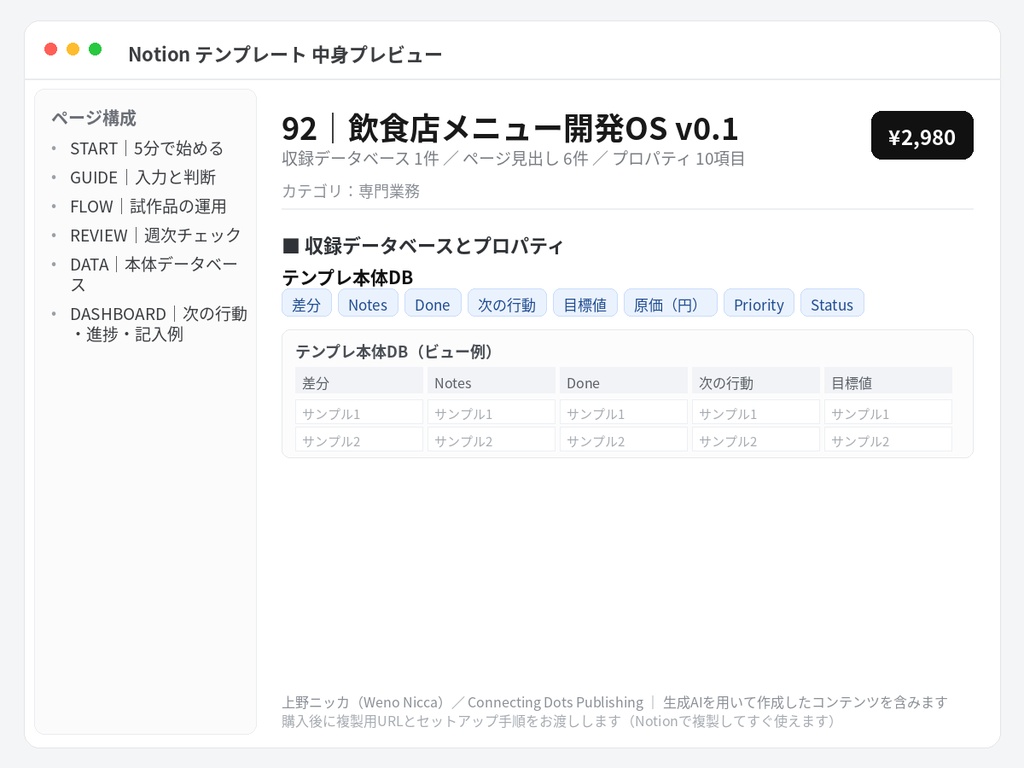The height and width of the screenshot is (768, 1024).
Task: Click サンプル1 cell under 目標値 column
Action: (888, 413)
